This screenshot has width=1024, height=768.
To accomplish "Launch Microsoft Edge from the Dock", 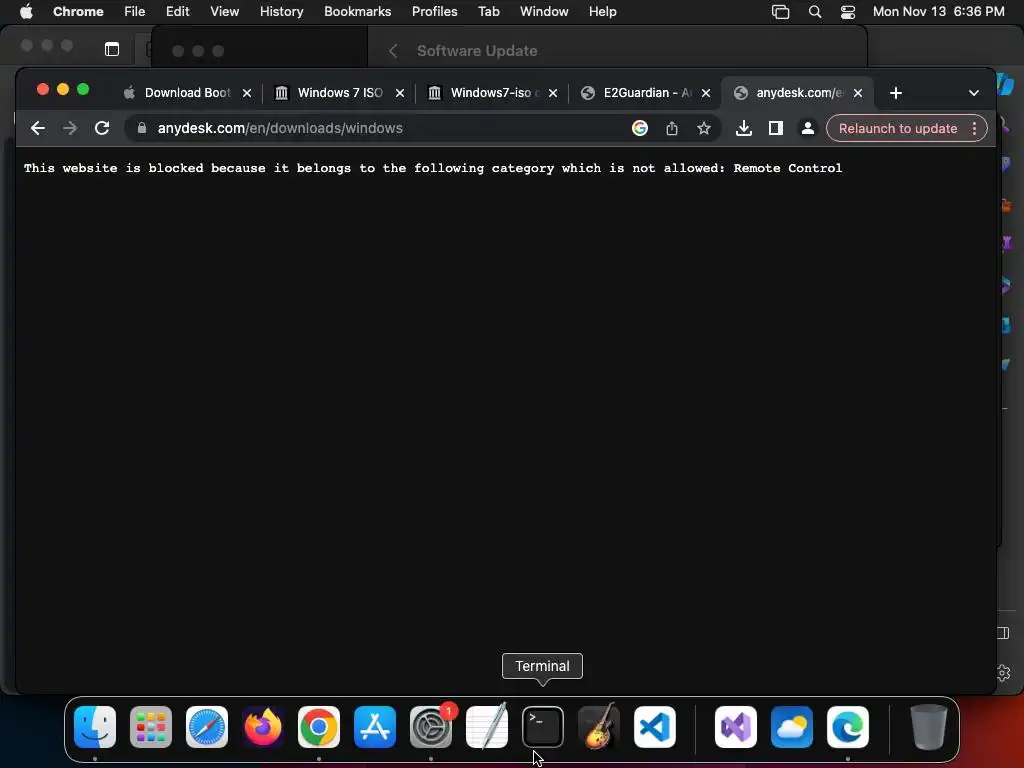I will tap(848, 727).
